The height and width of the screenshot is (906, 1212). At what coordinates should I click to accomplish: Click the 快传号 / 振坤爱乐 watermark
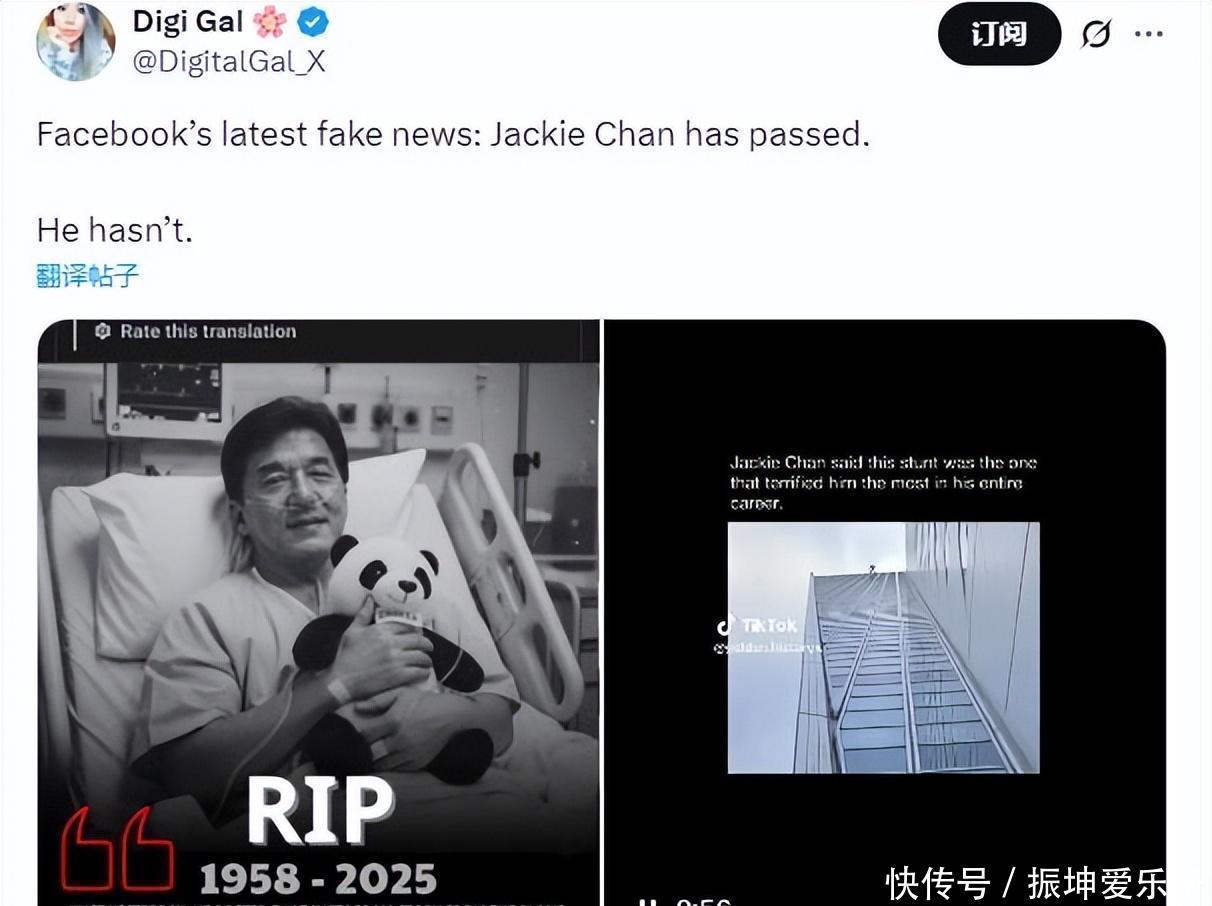coord(1026,883)
